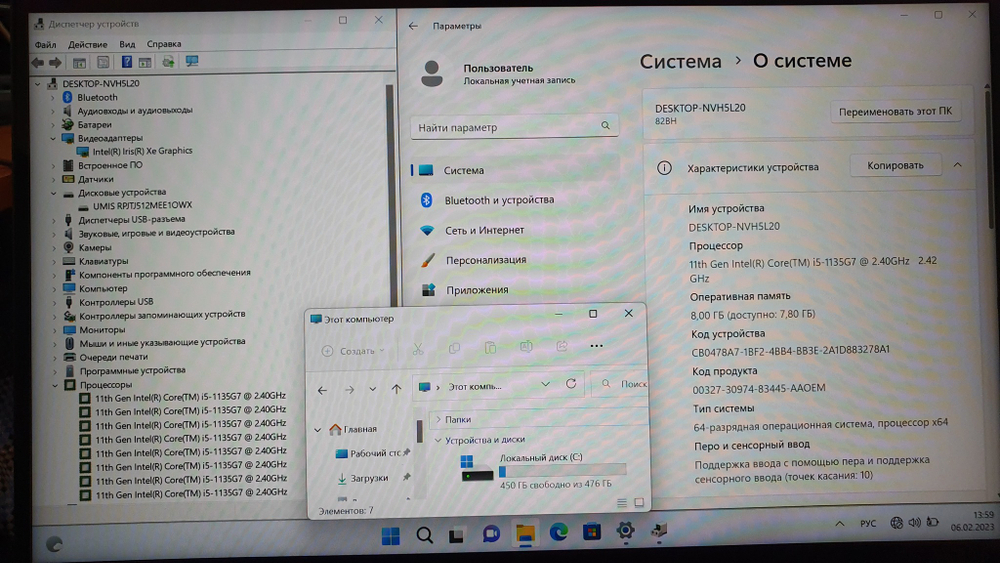Open the help icon in Device Manager toolbar
The height and width of the screenshot is (563, 1000).
tap(126, 62)
